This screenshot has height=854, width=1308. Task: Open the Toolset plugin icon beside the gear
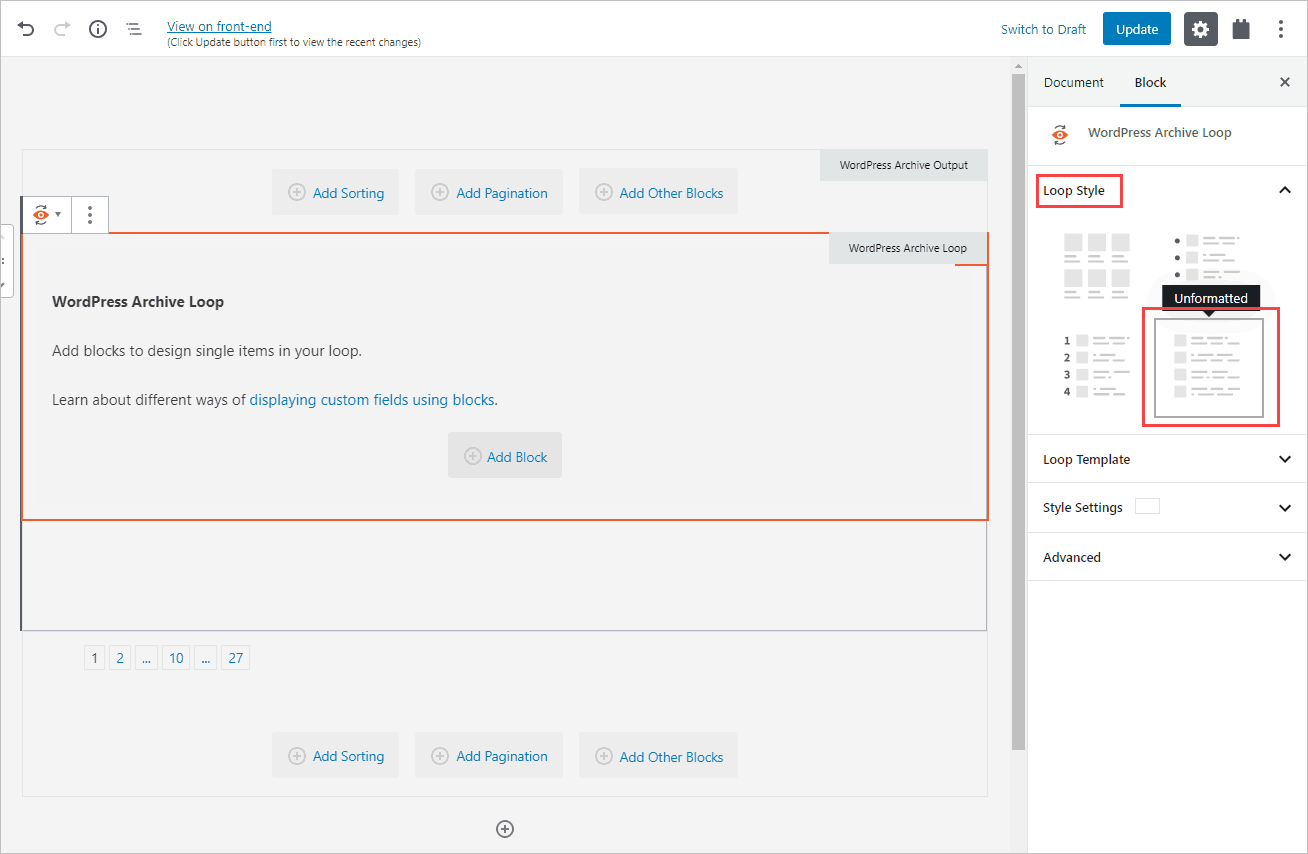coord(1241,29)
